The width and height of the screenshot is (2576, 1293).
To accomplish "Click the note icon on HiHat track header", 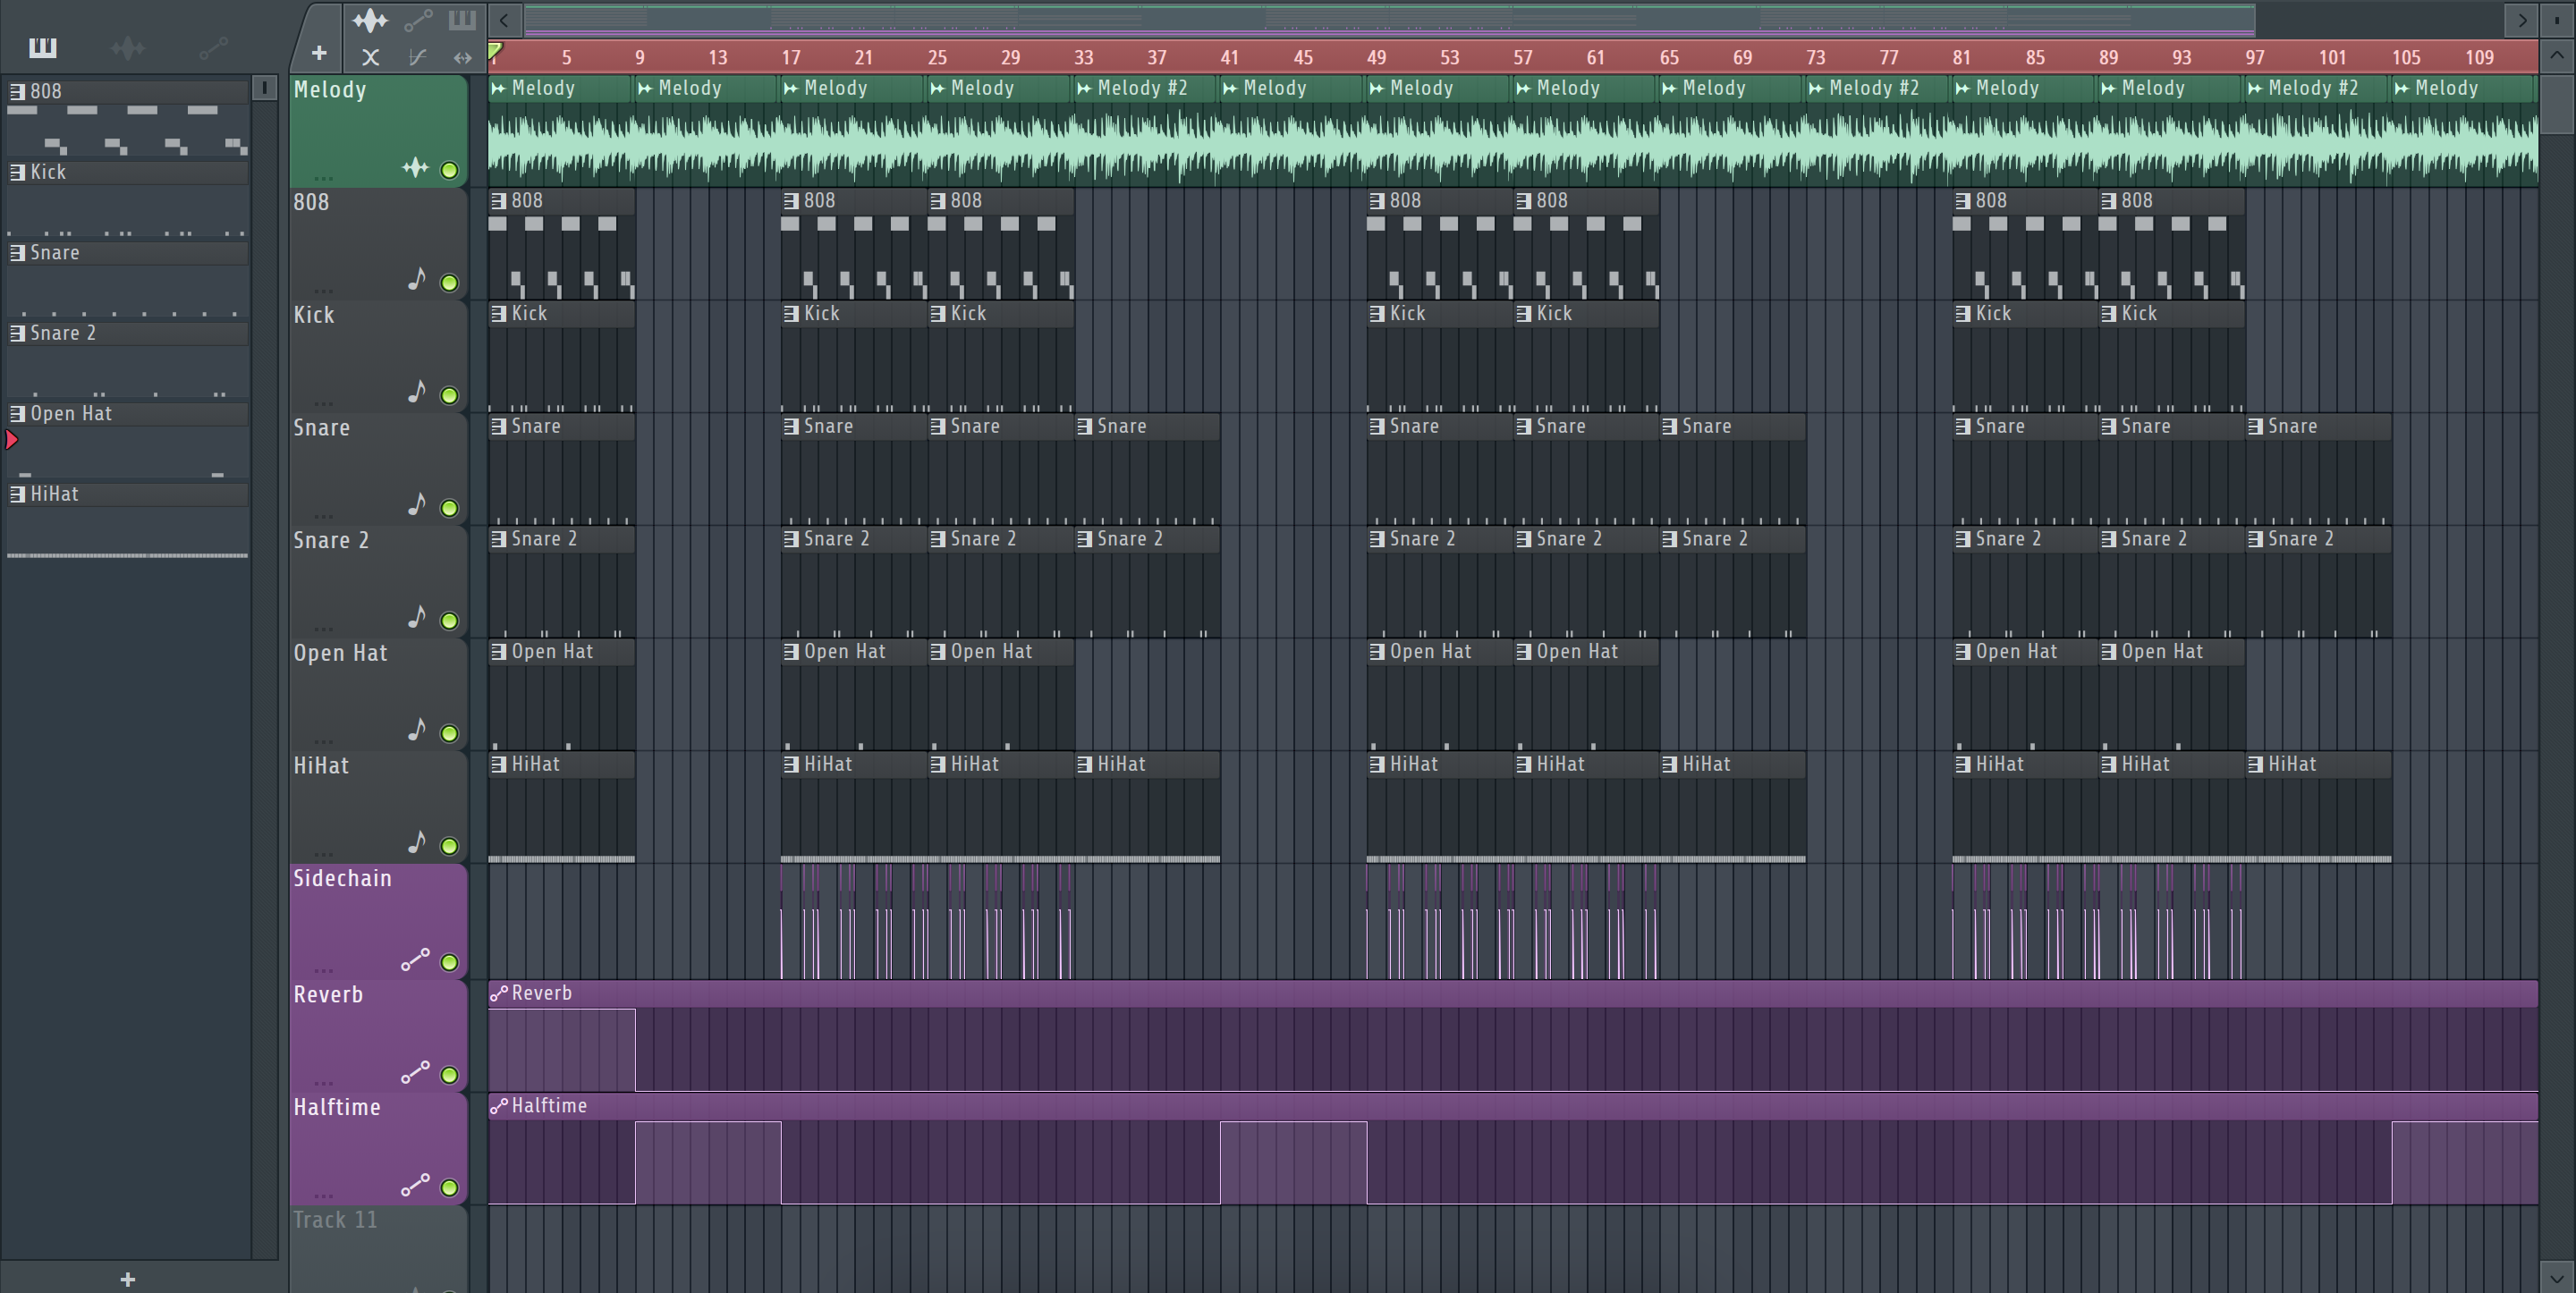I will tap(417, 843).
